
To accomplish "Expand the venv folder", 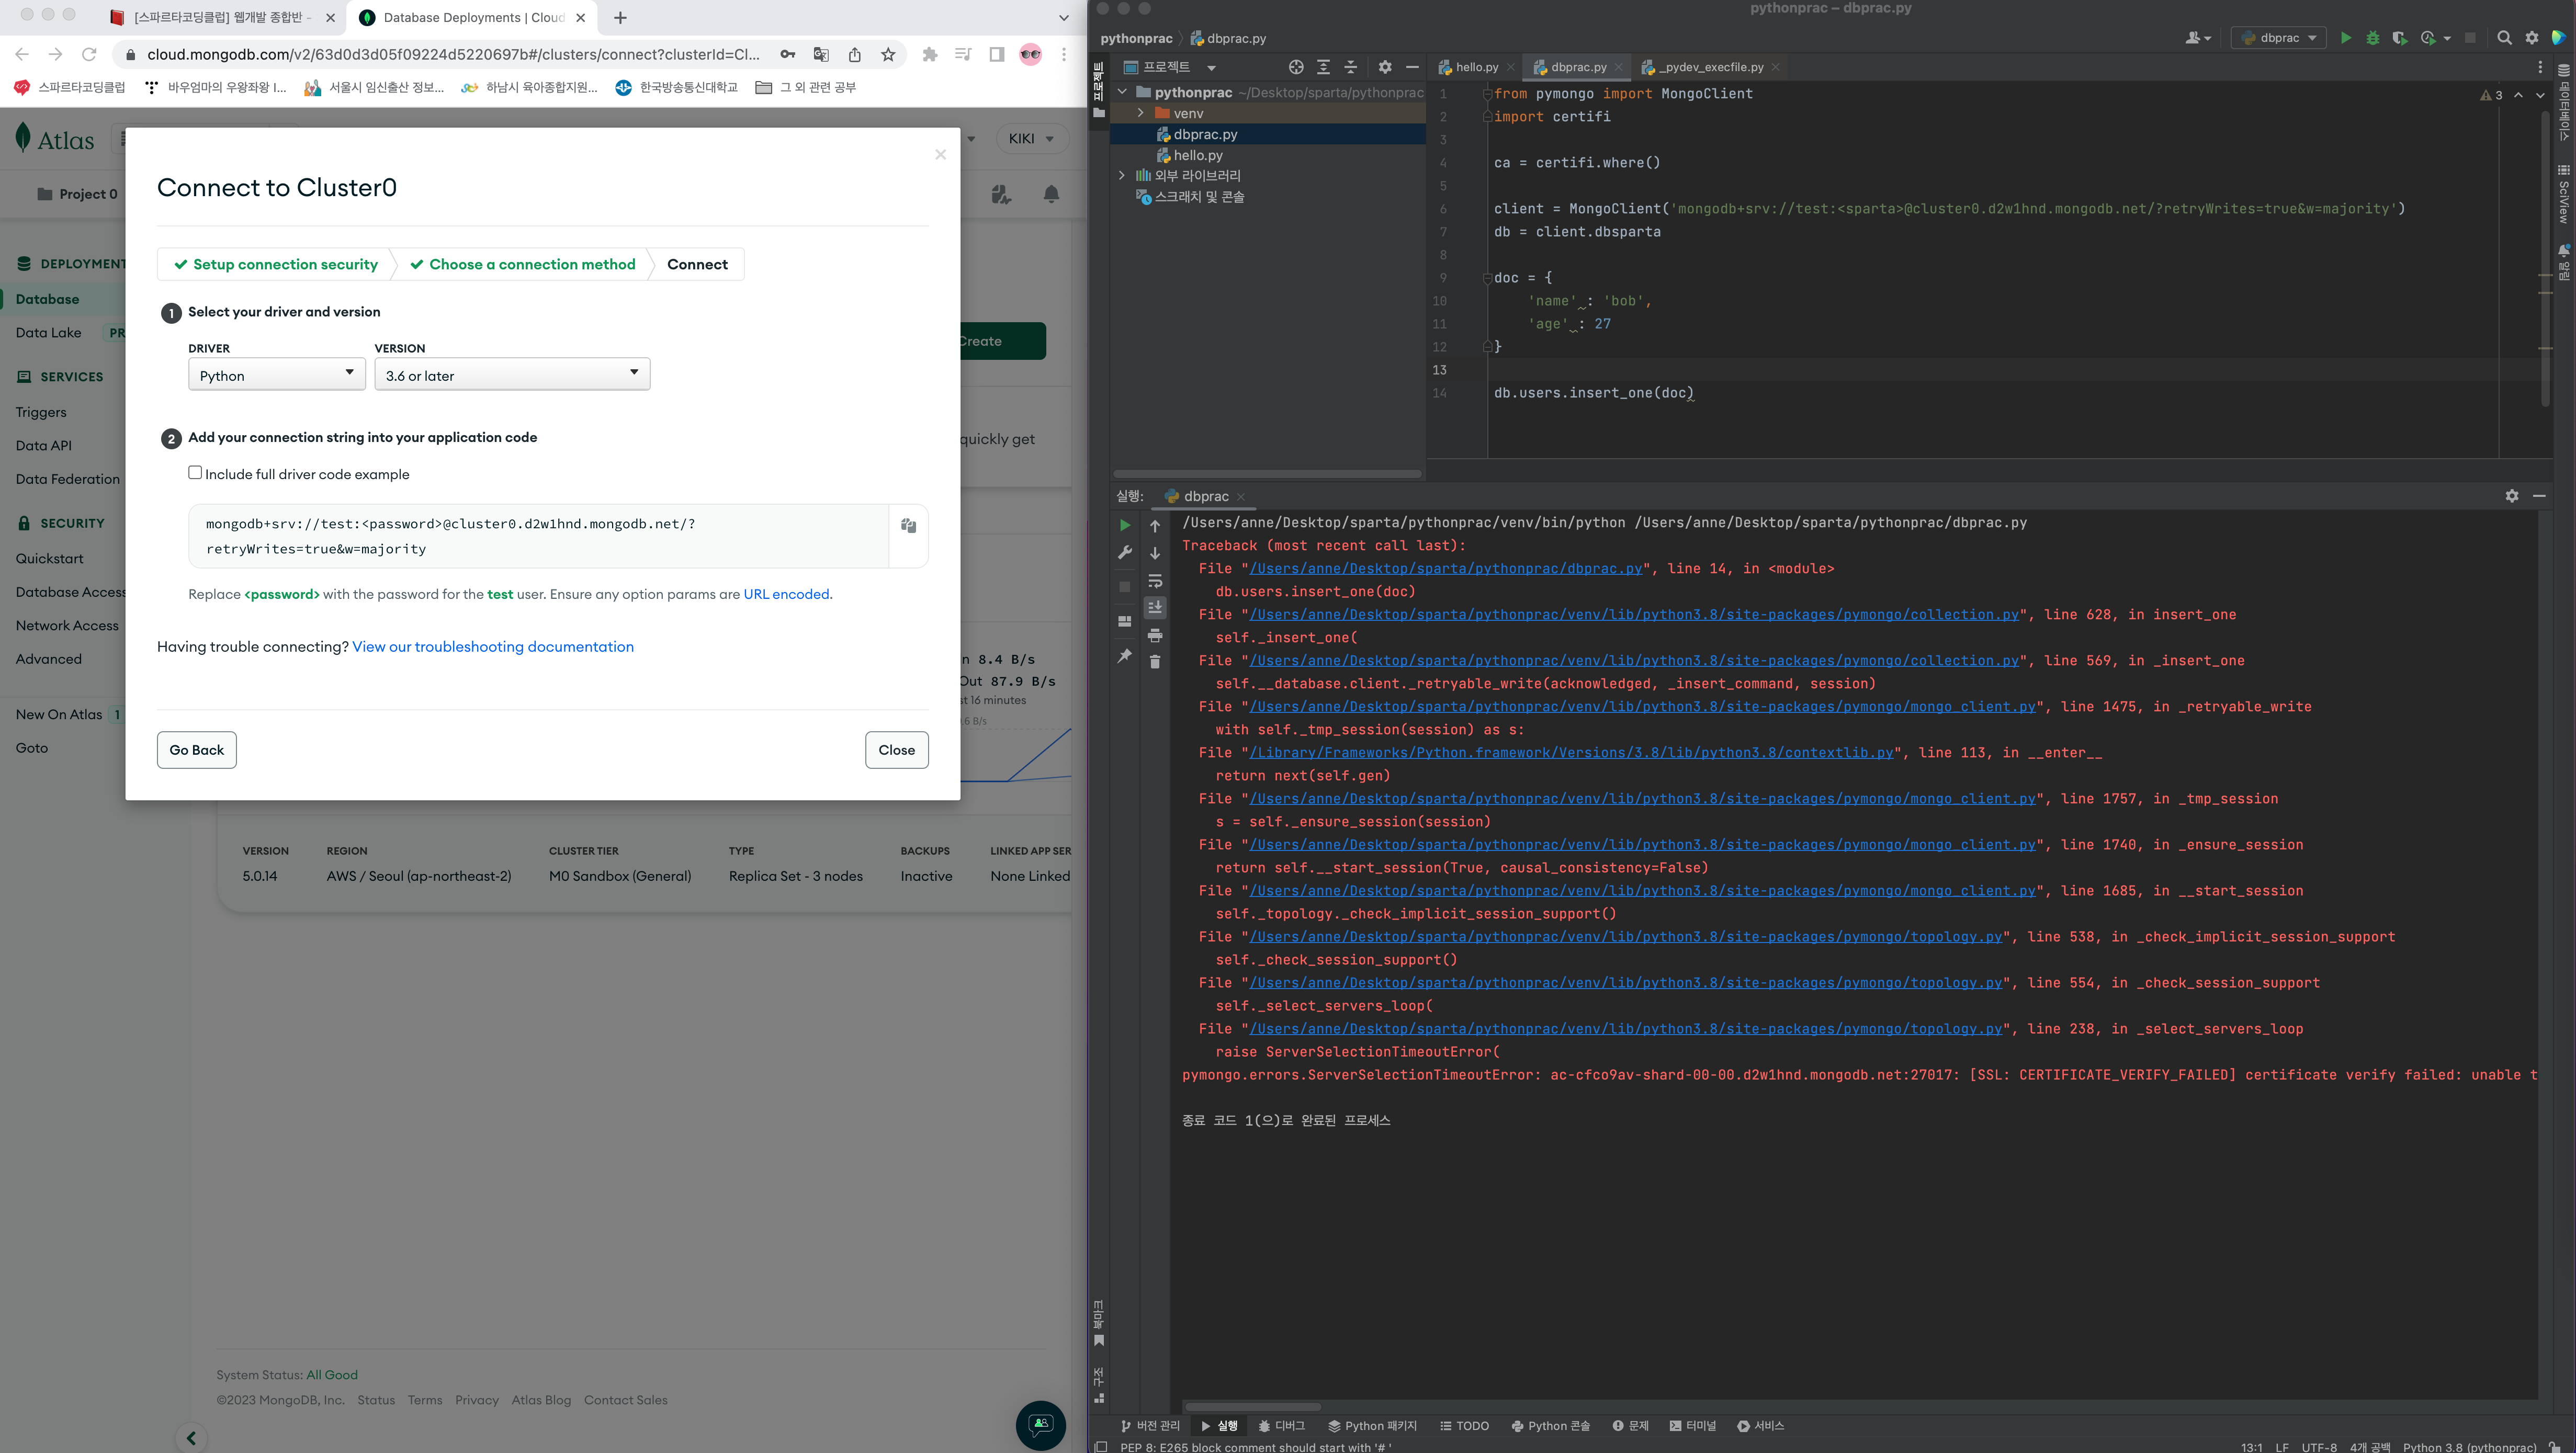I will [x=1141, y=113].
